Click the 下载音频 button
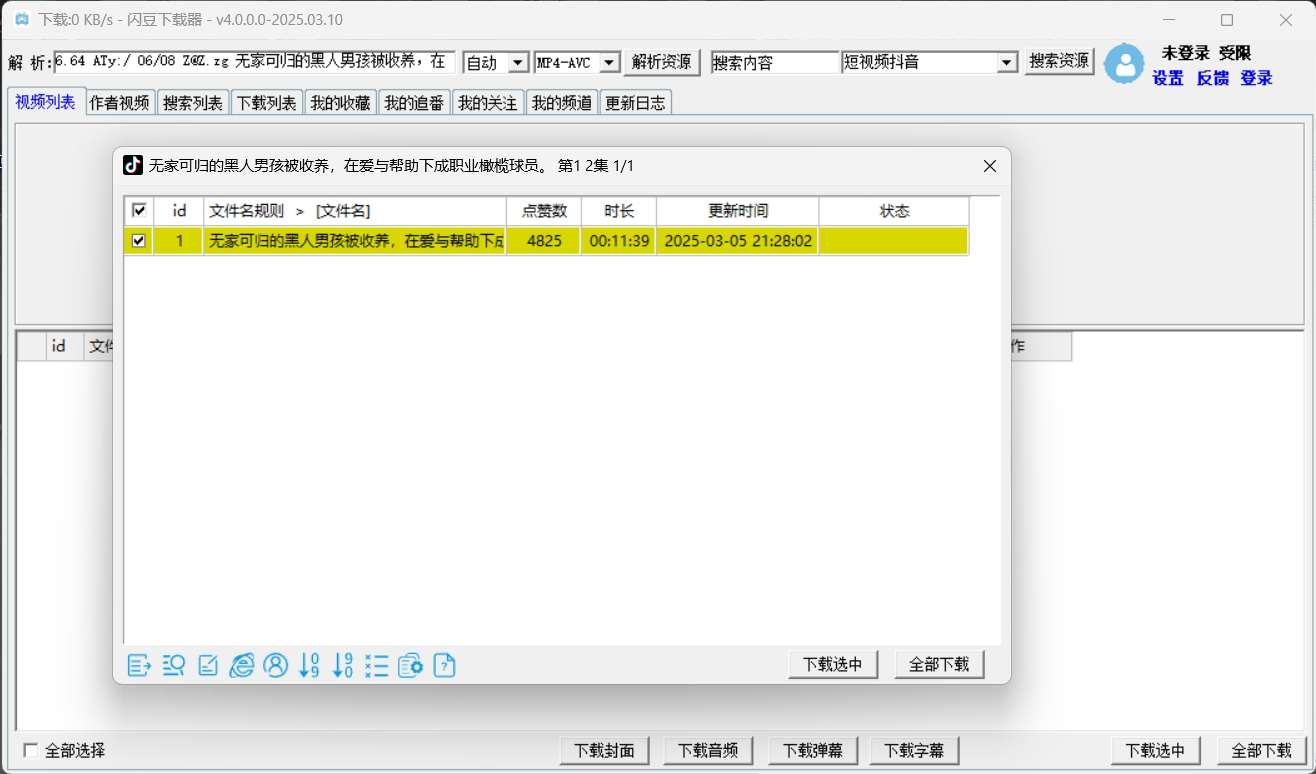1316x774 pixels. tap(709, 751)
